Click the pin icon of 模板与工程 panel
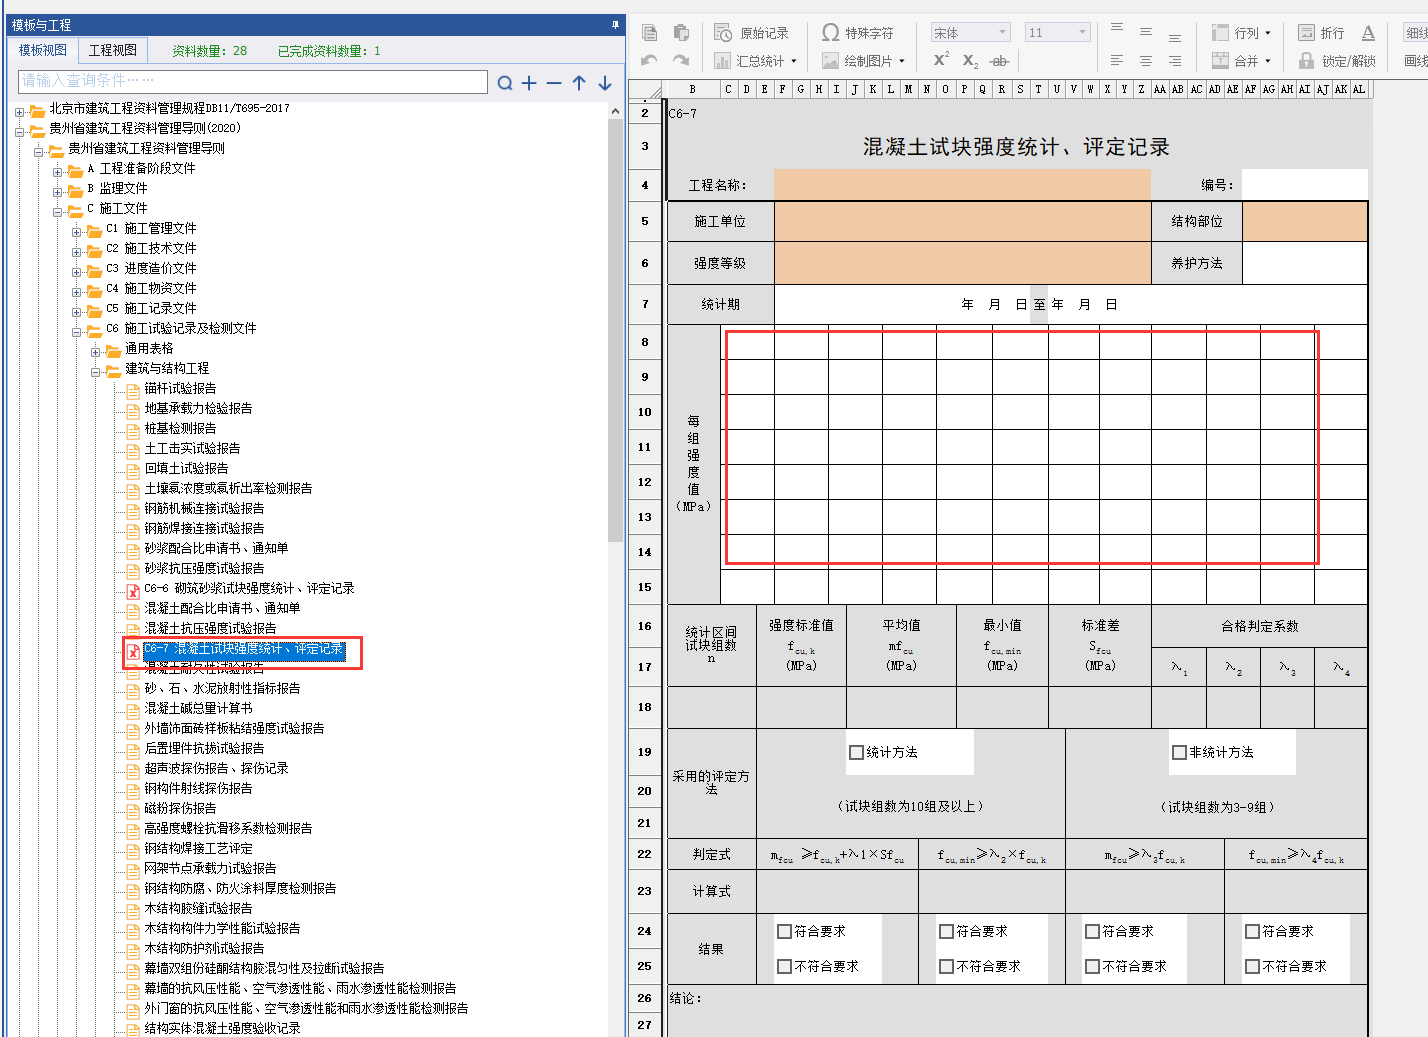1428x1037 pixels. pyautogui.click(x=615, y=24)
